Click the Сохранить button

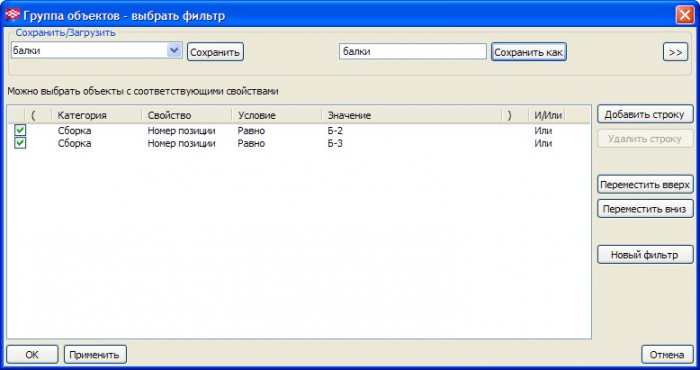pos(215,52)
